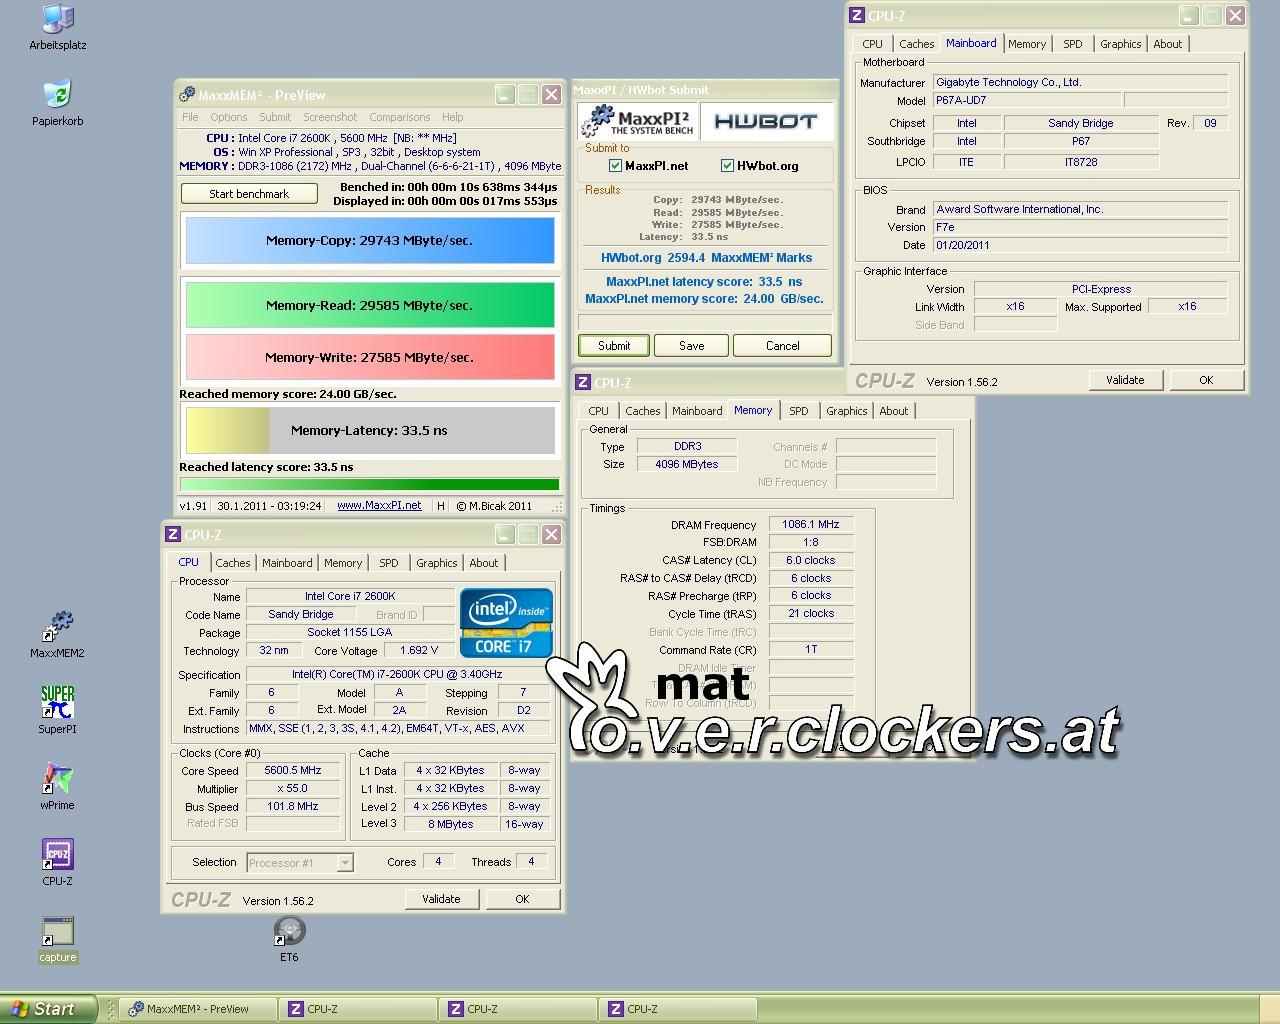Open the Help menu in MaxxMEM²
This screenshot has height=1024, width=1280.
(453, 117)
